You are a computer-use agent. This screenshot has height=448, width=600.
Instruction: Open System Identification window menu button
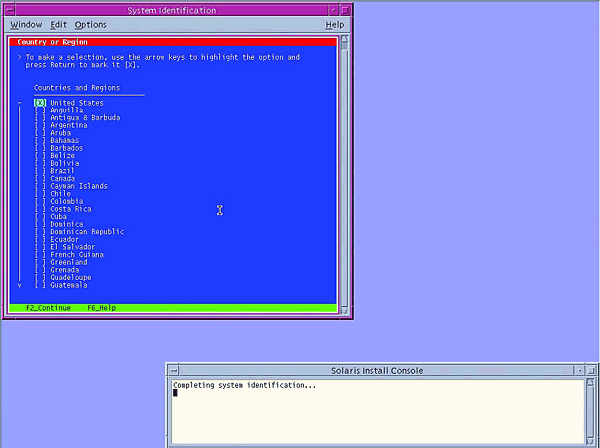coord(10,10)
